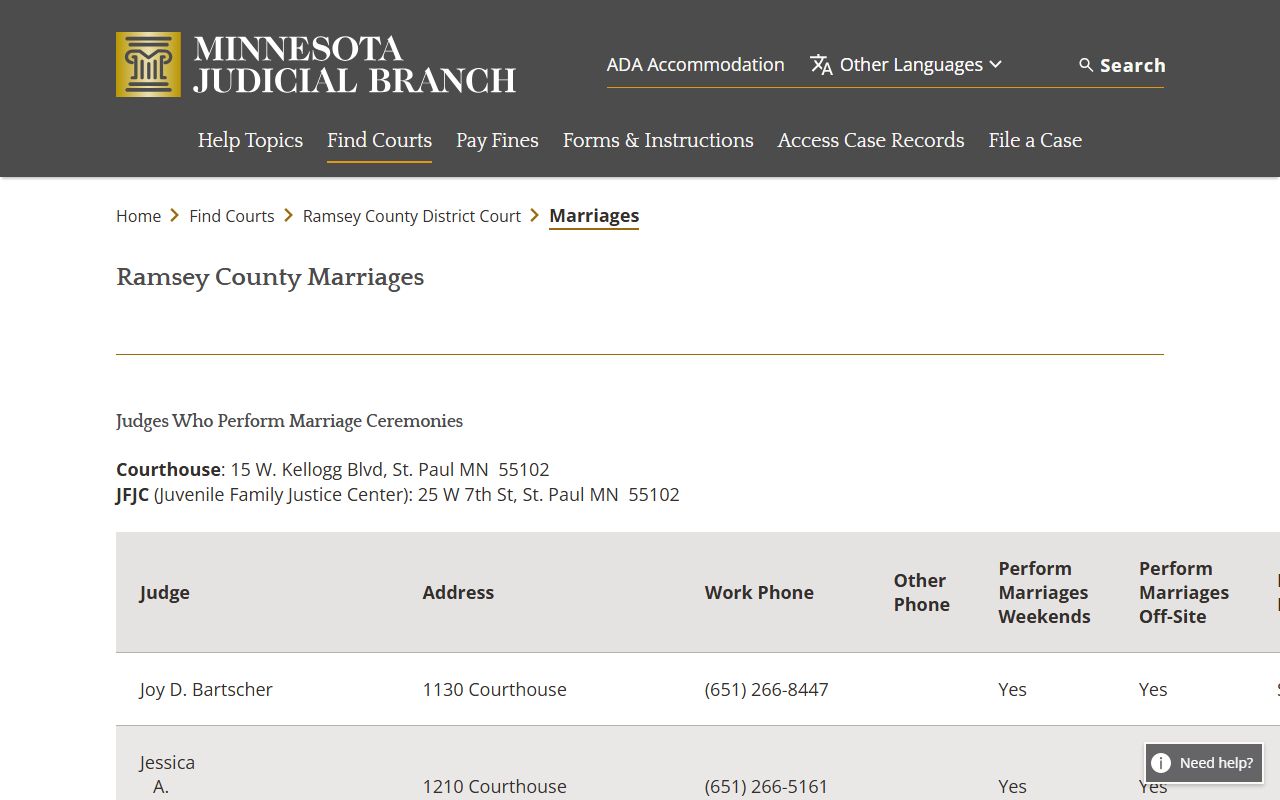Viewport: 1280px width, 800px height.
Task: Select phone number (651) 266-8447
Action: 766,689
